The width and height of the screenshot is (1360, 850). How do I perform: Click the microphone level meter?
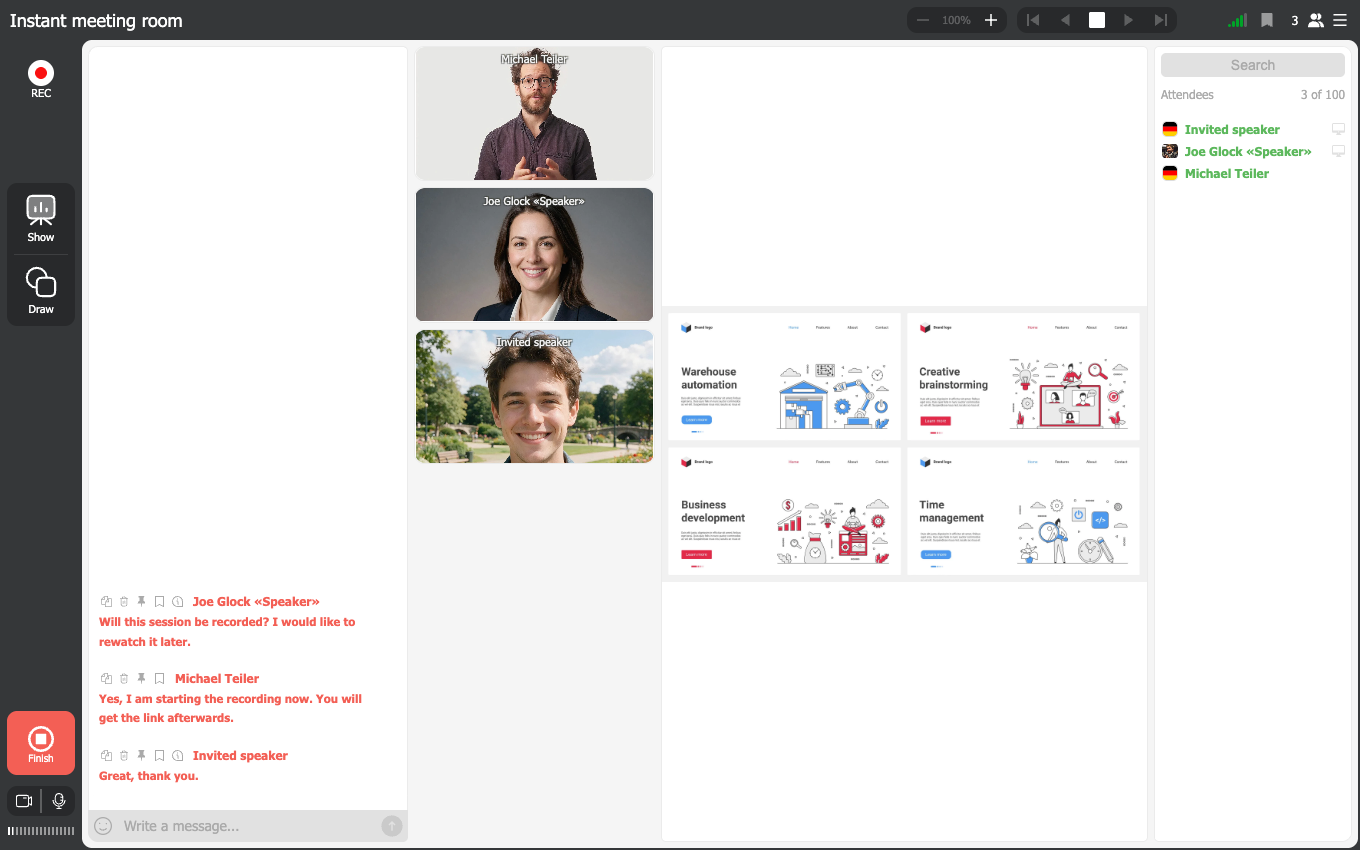point(41,831)
